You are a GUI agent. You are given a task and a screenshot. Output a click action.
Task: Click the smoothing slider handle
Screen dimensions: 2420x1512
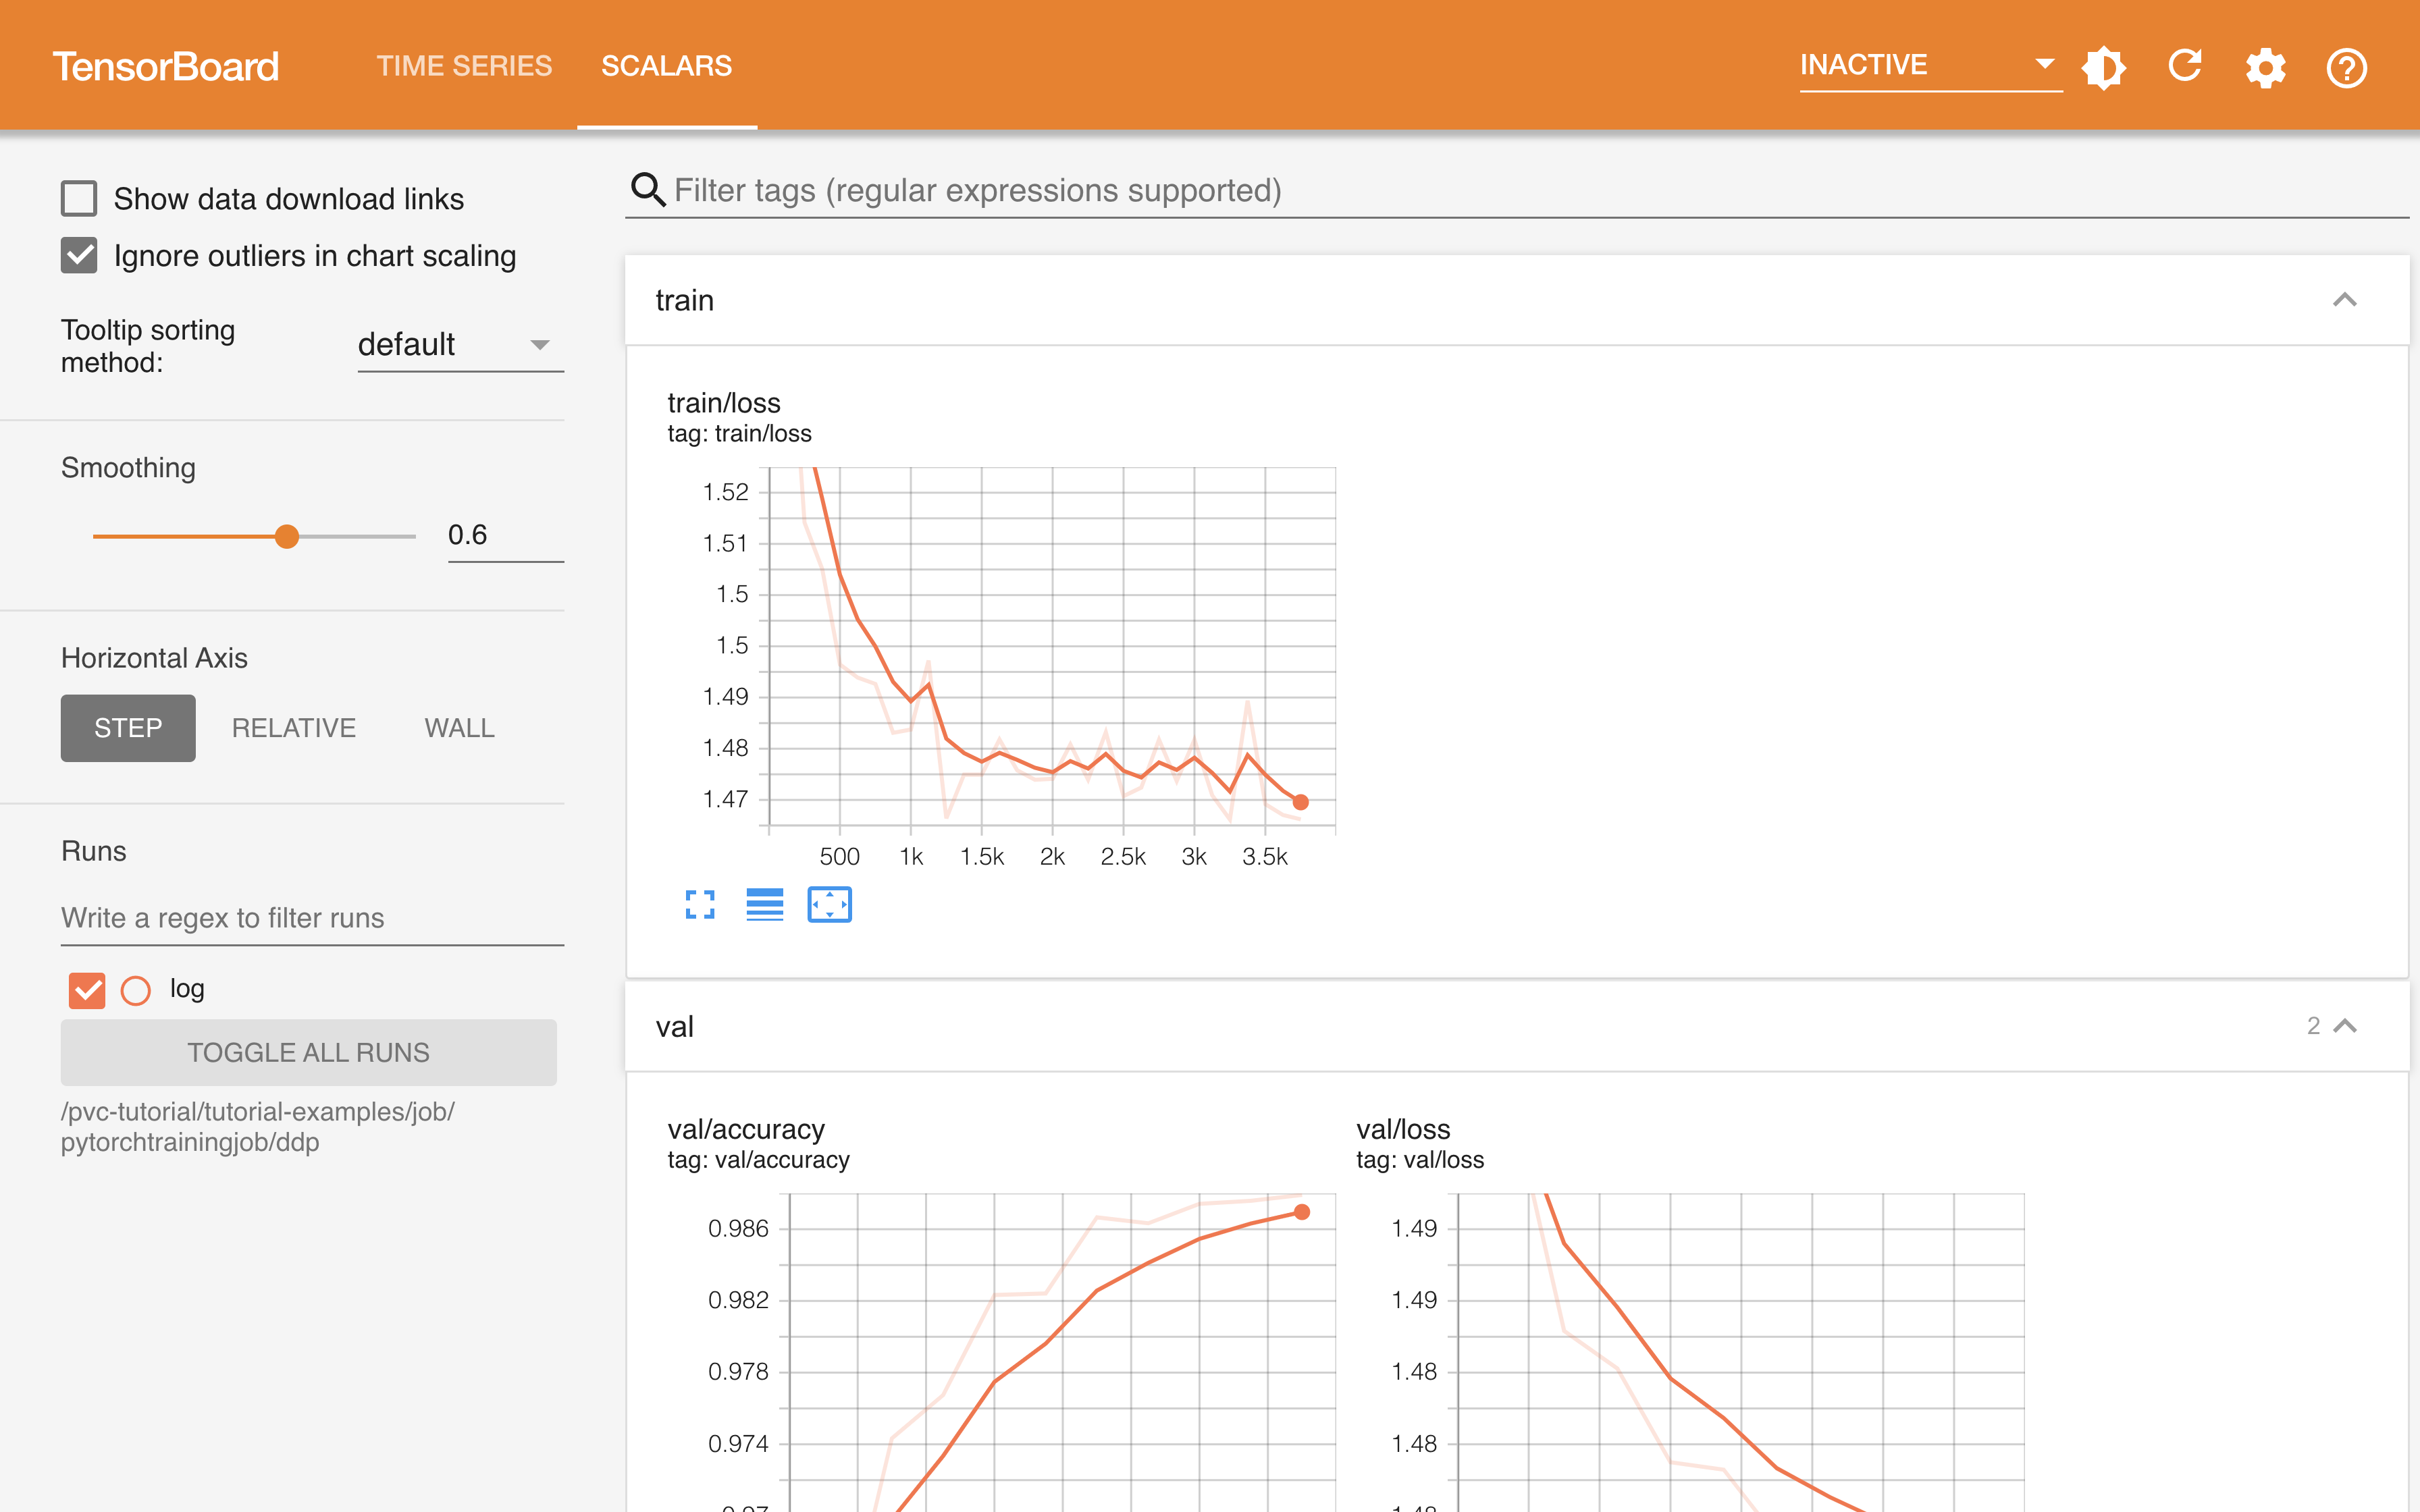pos(287,536)
